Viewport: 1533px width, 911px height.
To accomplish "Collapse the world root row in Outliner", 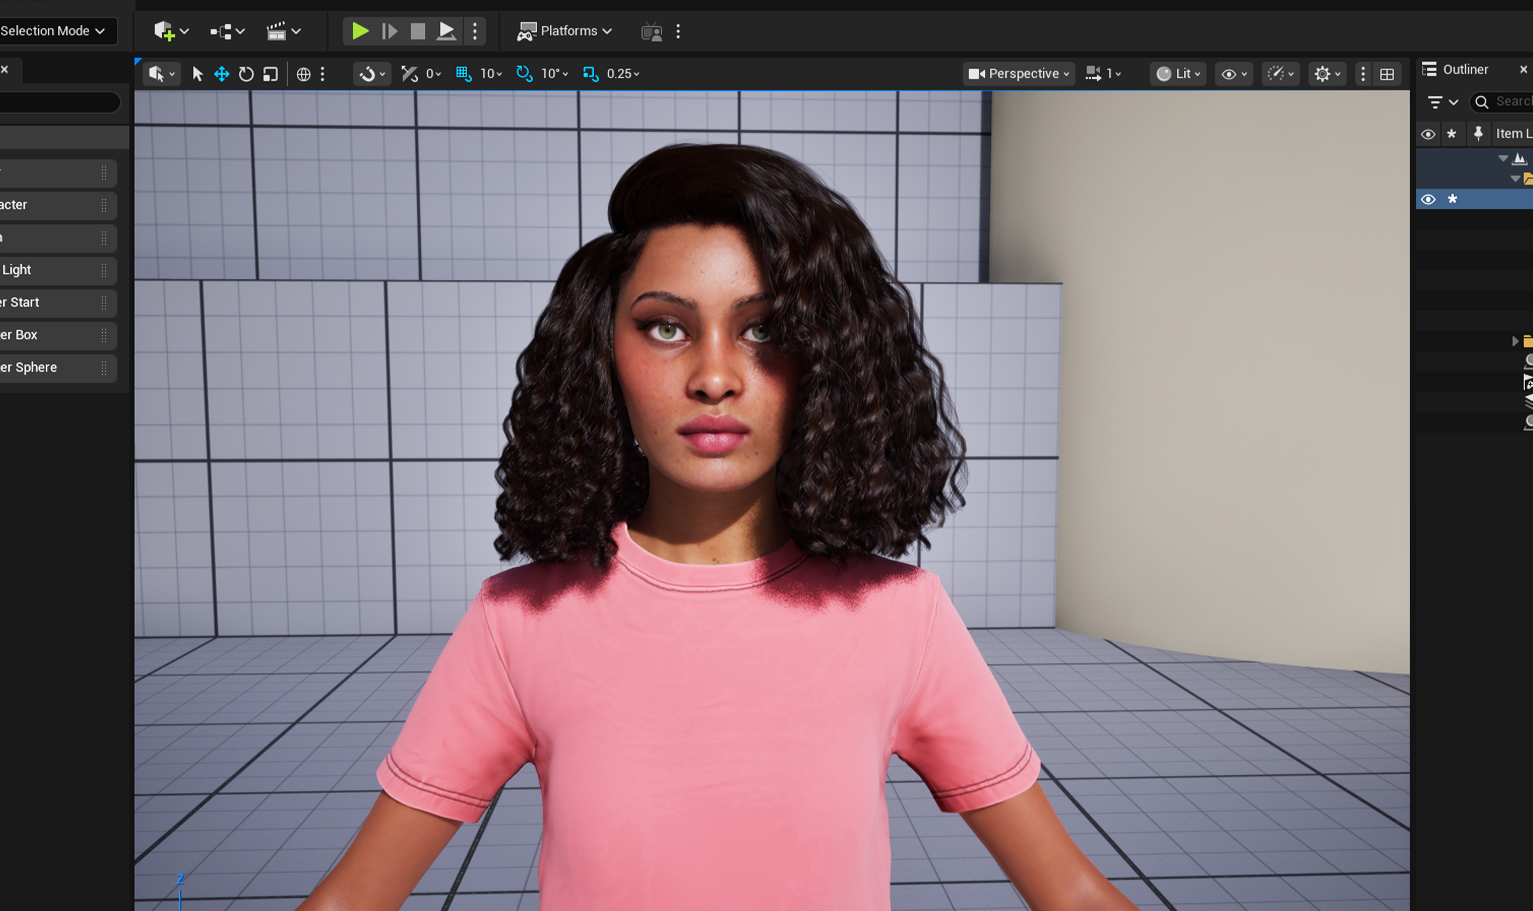I will click(1503, 158).
